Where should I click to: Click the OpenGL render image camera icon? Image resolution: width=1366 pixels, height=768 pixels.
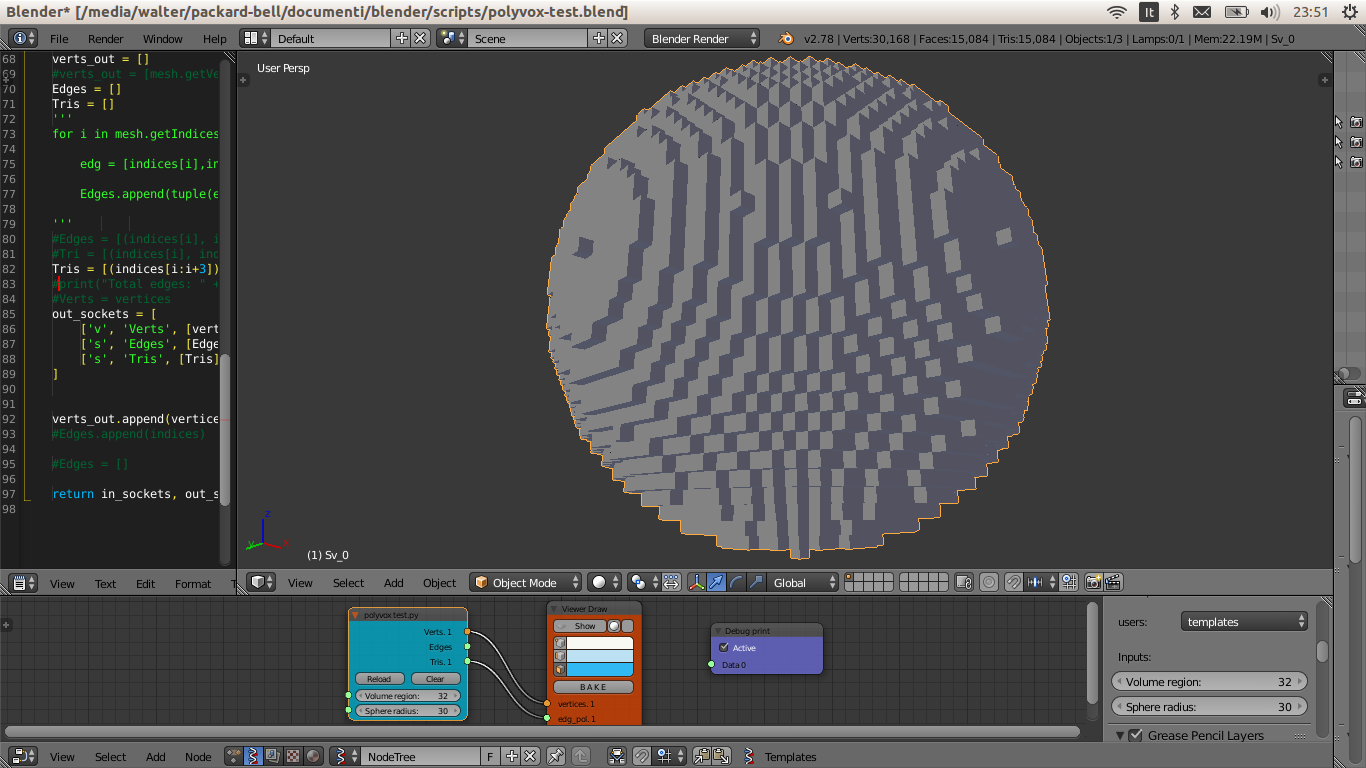tap(1093, 582)
